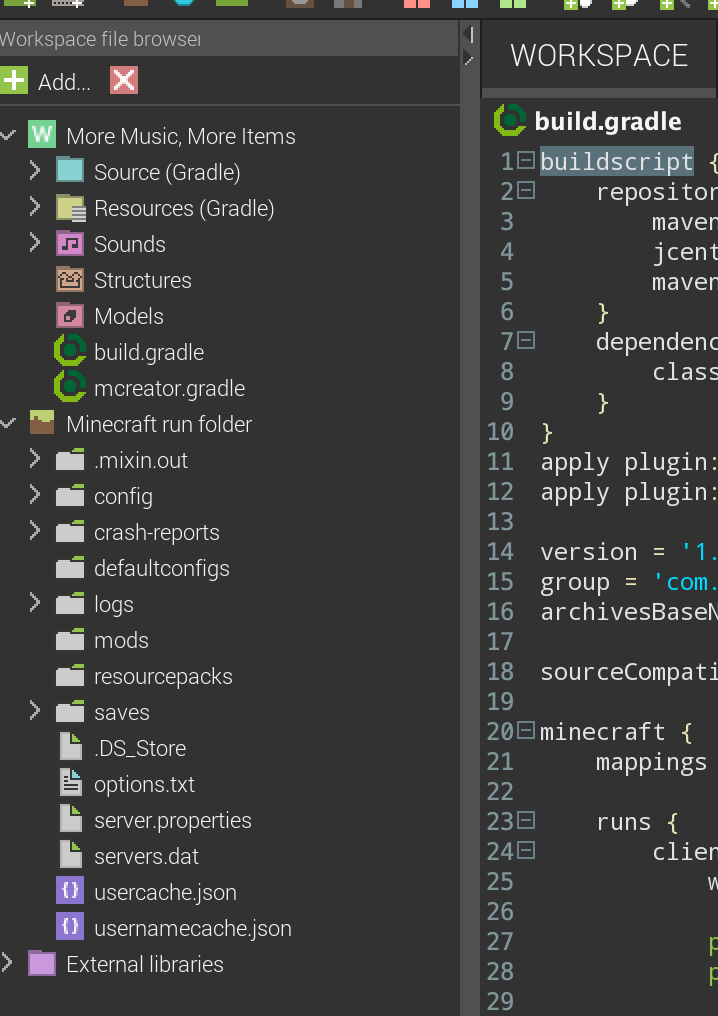Expand the Resources (Gradle) node
Viewport: 718px width, 1016px height.
click(x=34, y=207)
